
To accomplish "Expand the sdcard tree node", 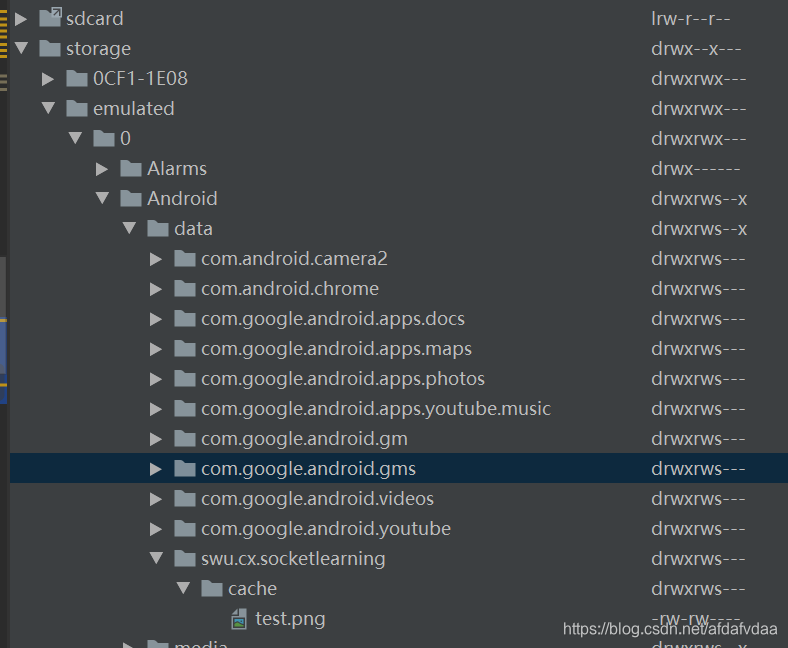I will point(21,19).
